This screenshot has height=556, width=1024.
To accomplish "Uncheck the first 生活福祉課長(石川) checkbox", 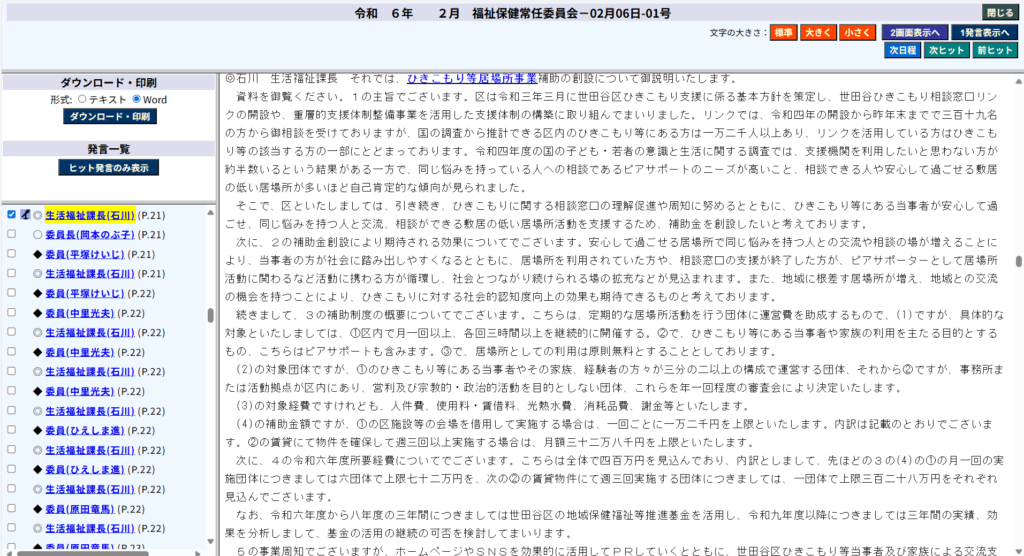I will tap(11, 215).
